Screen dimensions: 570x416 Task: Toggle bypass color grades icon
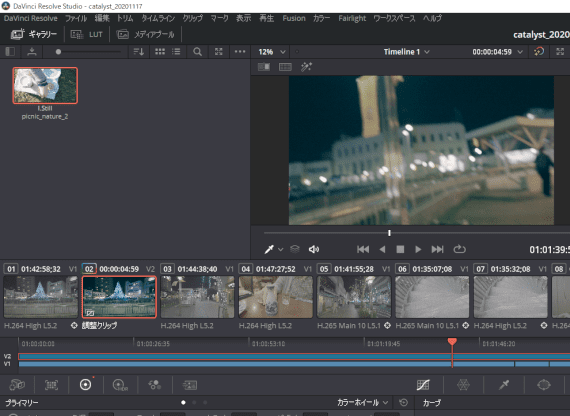(x=539, y=52)
